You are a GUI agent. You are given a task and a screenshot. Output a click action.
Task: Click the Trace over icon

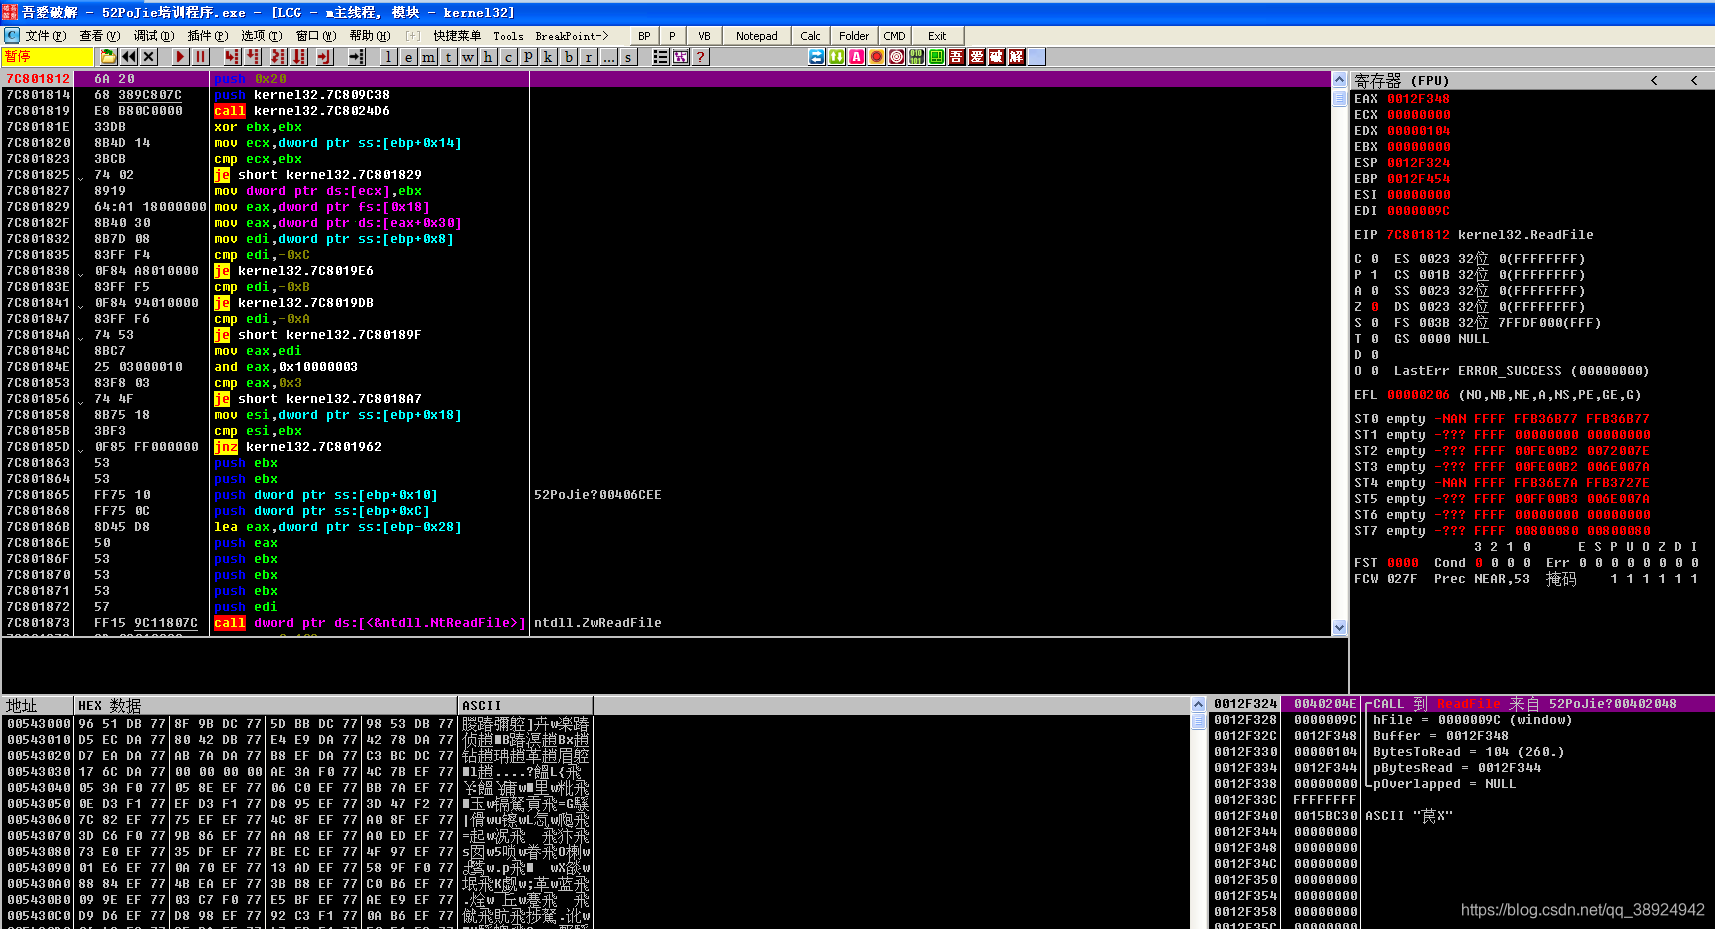click(298, 57)
